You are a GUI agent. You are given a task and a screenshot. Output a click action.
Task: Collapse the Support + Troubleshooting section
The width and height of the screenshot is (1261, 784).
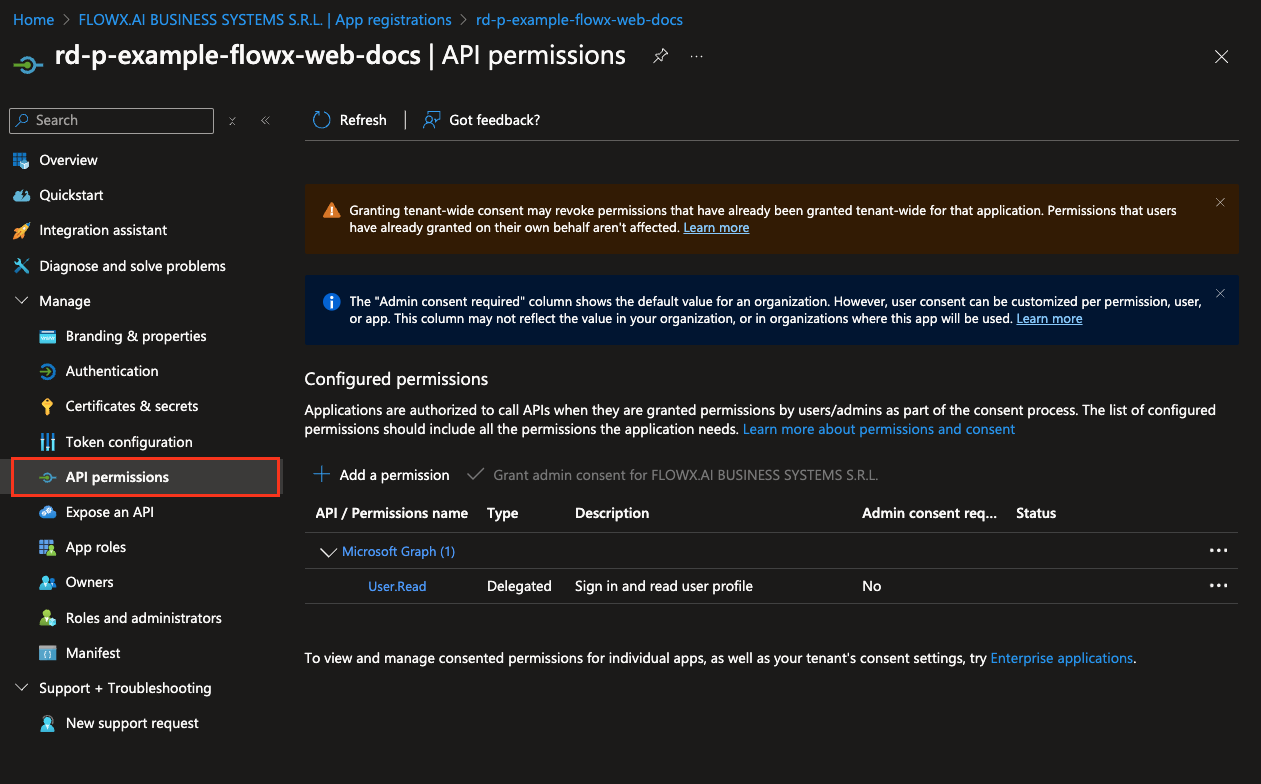click(21, 688)
